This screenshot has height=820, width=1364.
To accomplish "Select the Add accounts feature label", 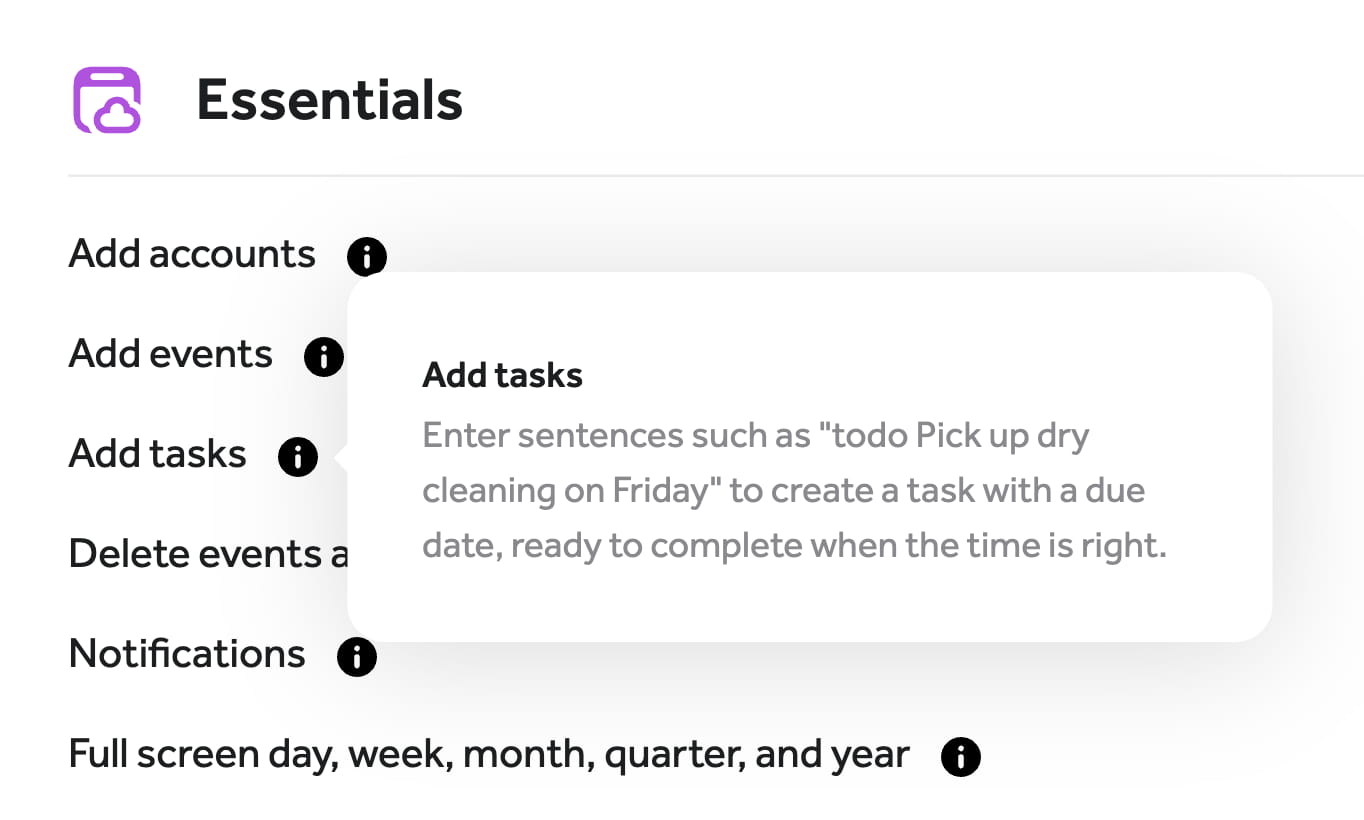I will (192, 254).
